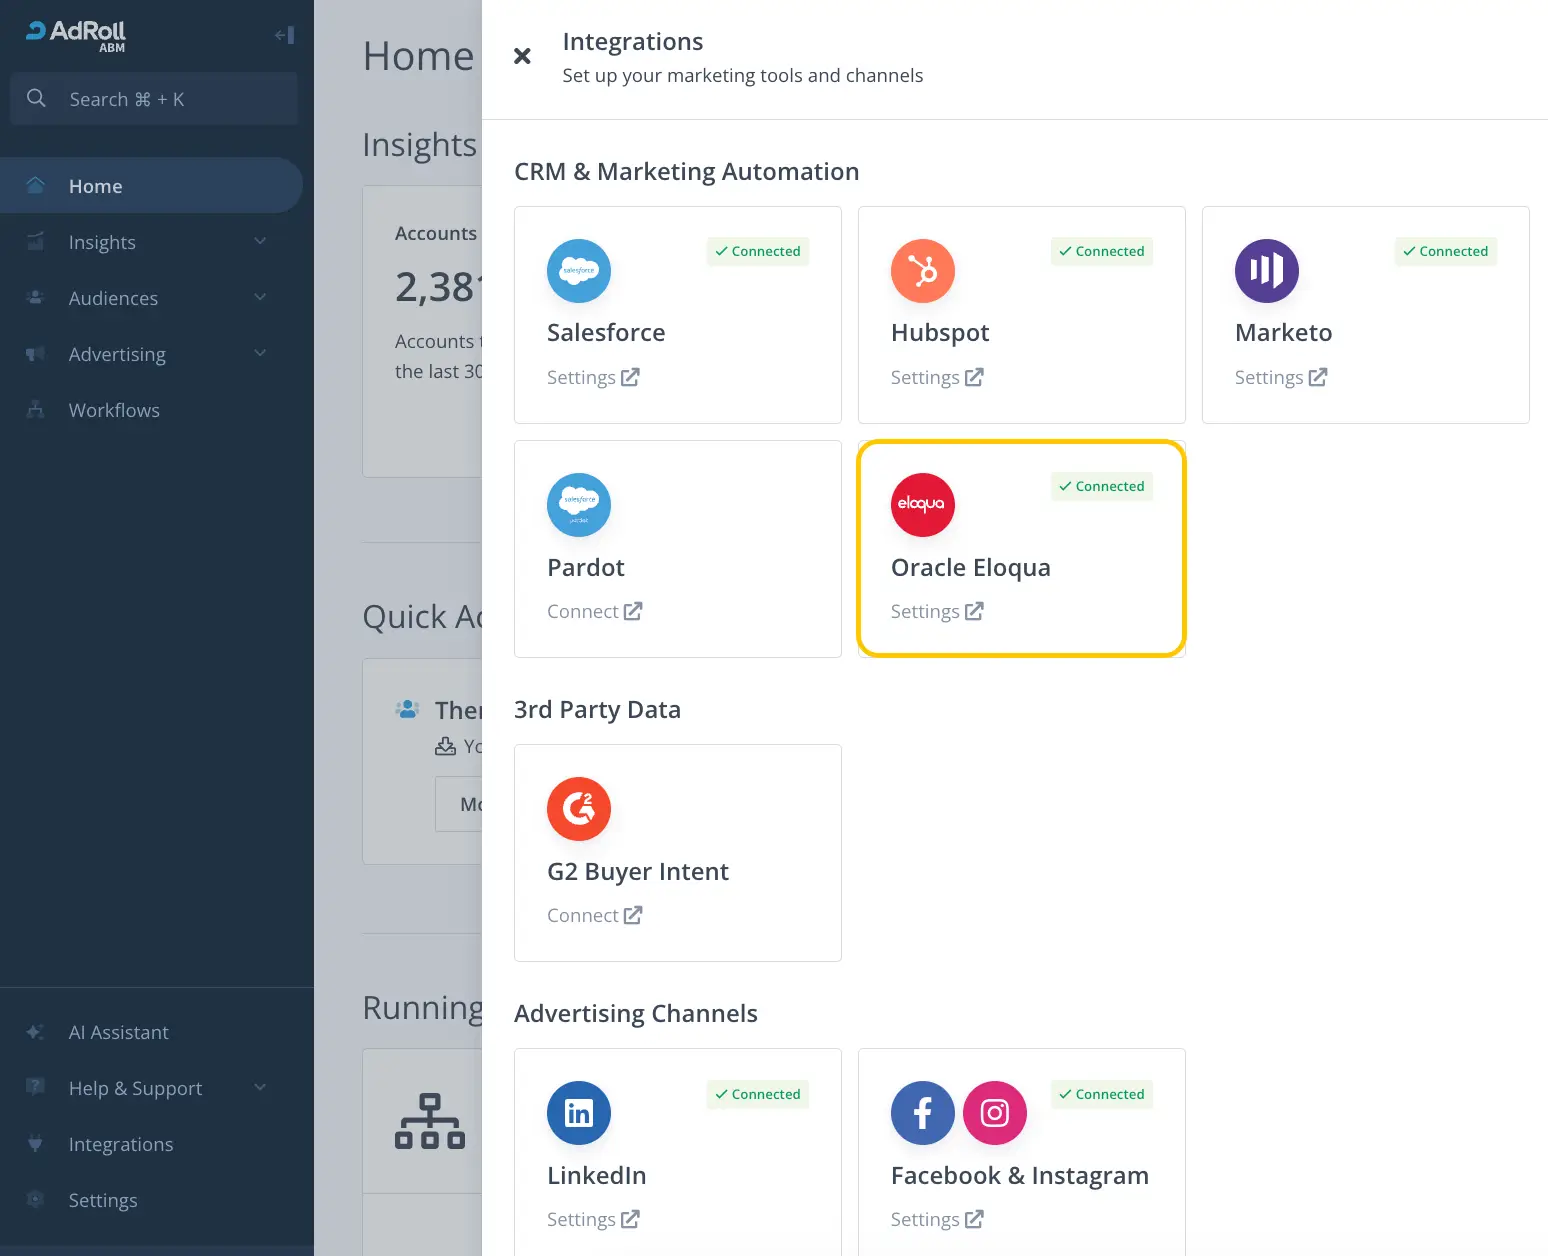Image resolution: width=1548 pixels, height=1256 pixels.
Task: Open Settings for Marketo
Action: 1280,377
